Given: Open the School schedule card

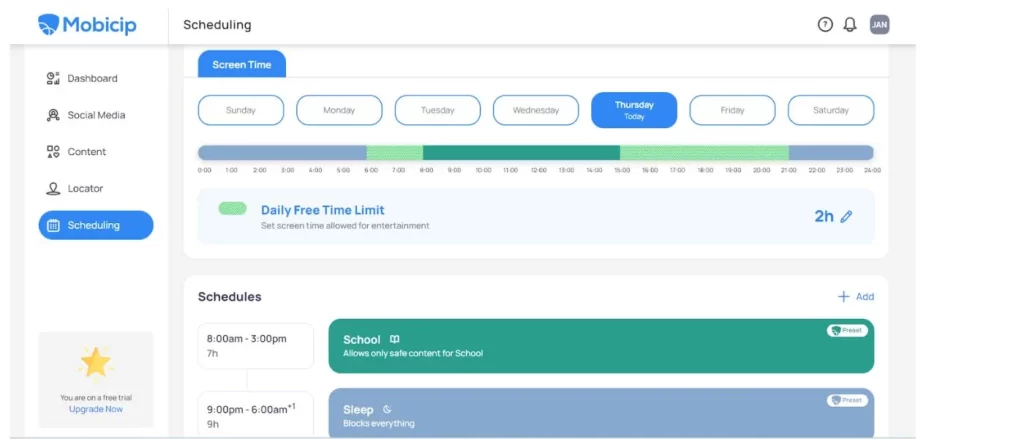Looking at the screenshot, I should pos(600,346).
